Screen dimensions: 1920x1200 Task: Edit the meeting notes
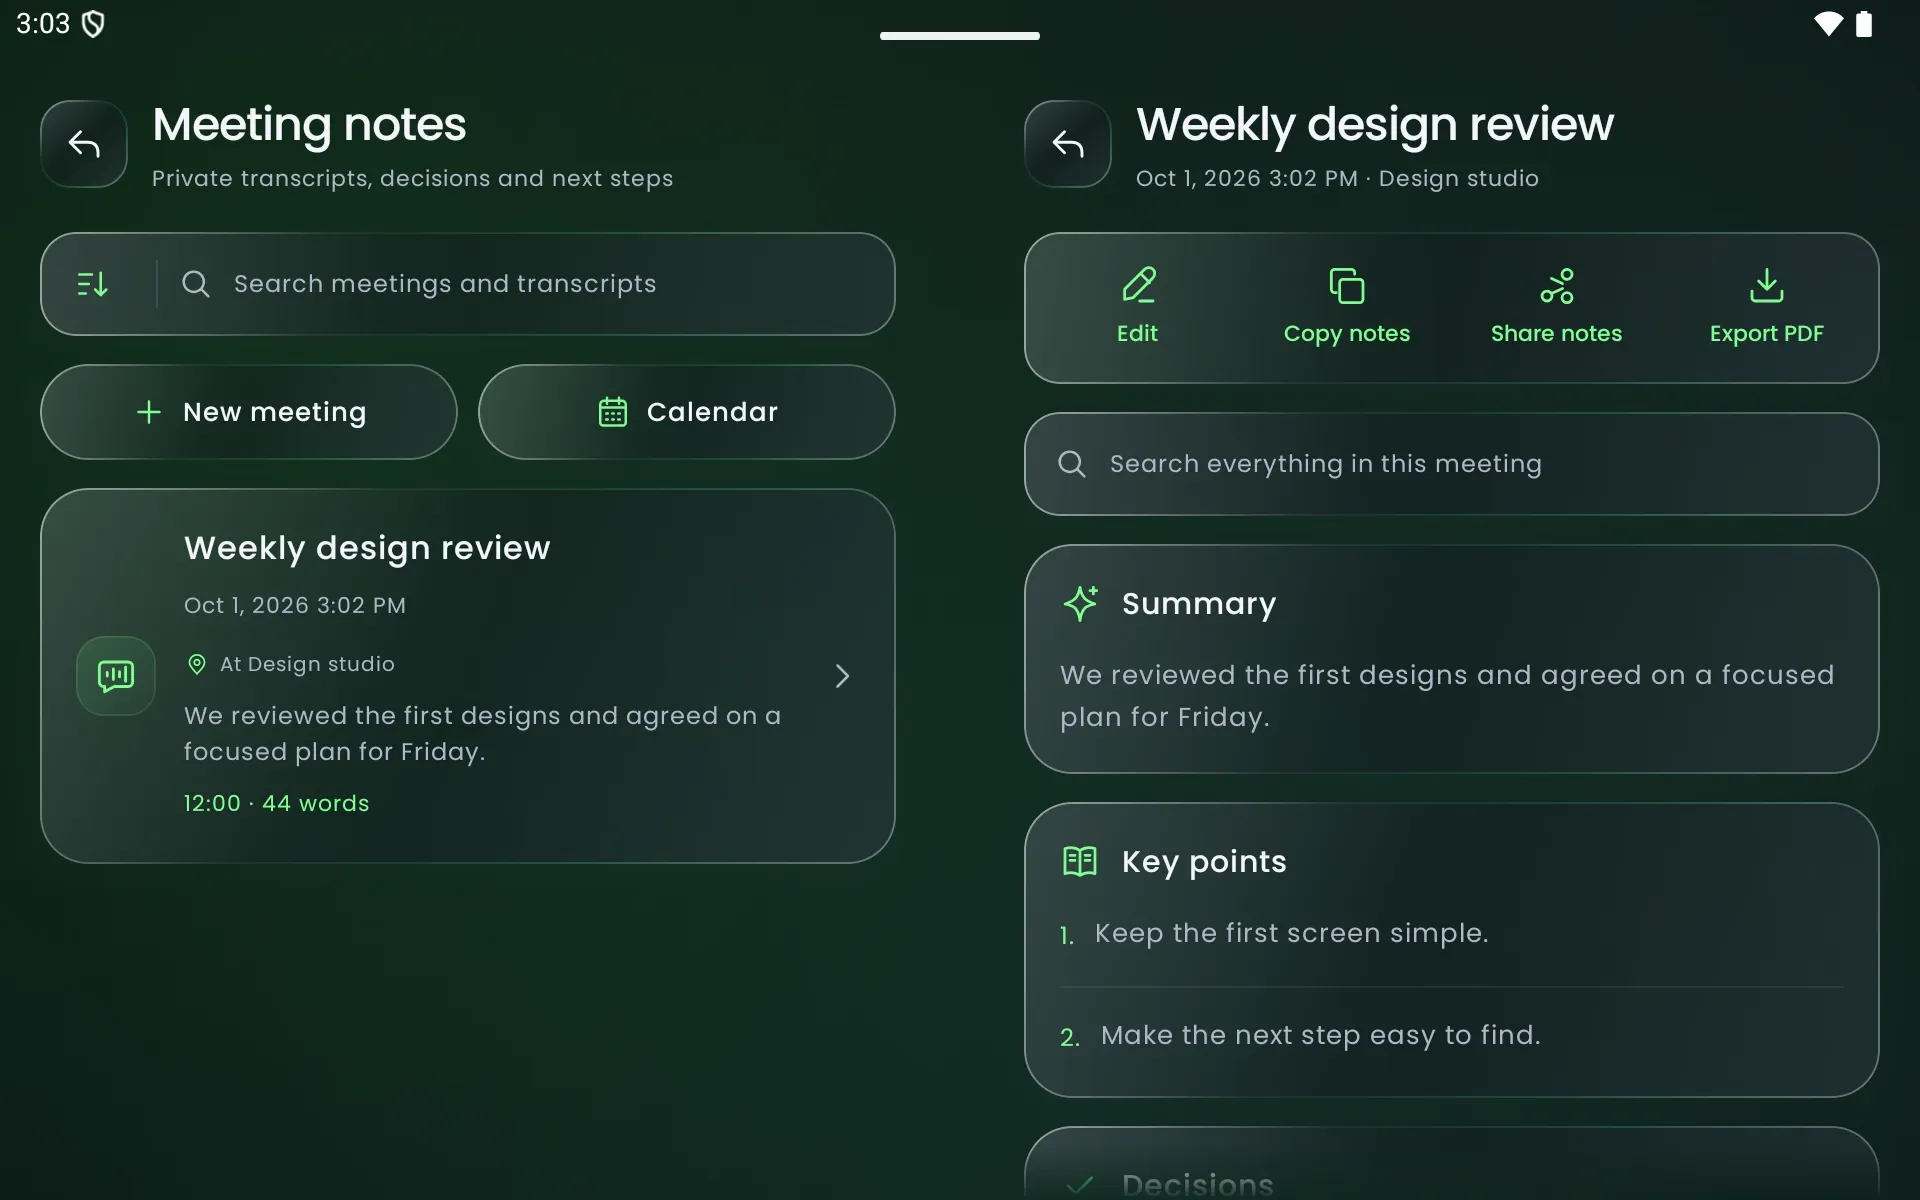tap(1137, 308)
